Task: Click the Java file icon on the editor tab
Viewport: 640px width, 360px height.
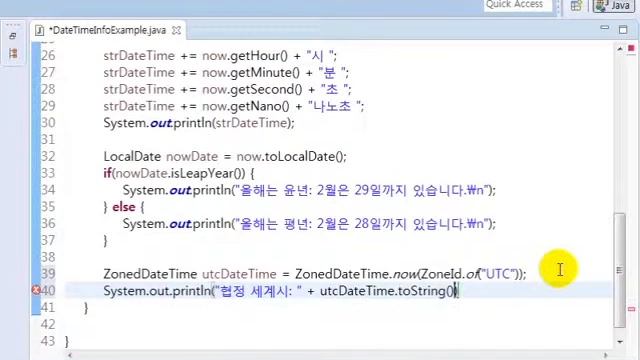Action: coord(39,30)
